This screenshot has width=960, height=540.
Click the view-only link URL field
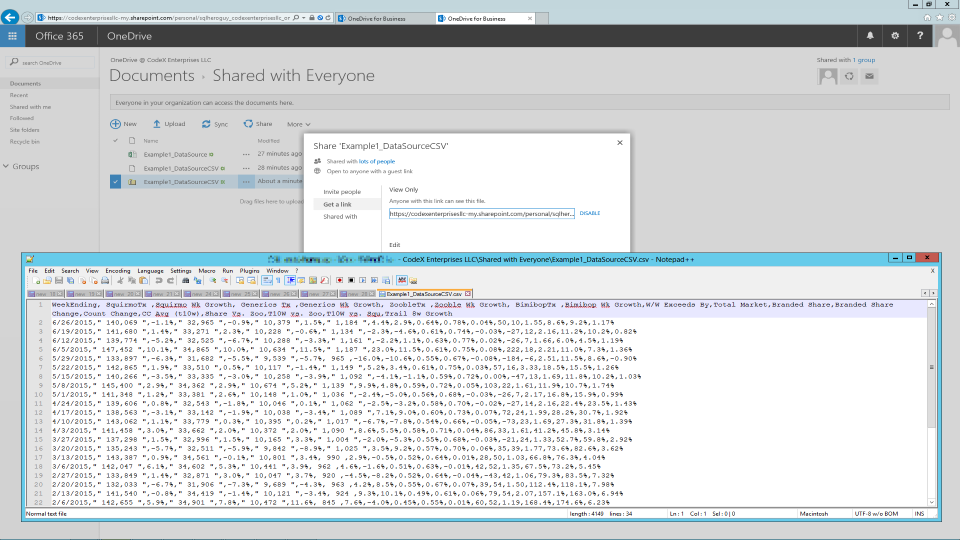[482, 214]
